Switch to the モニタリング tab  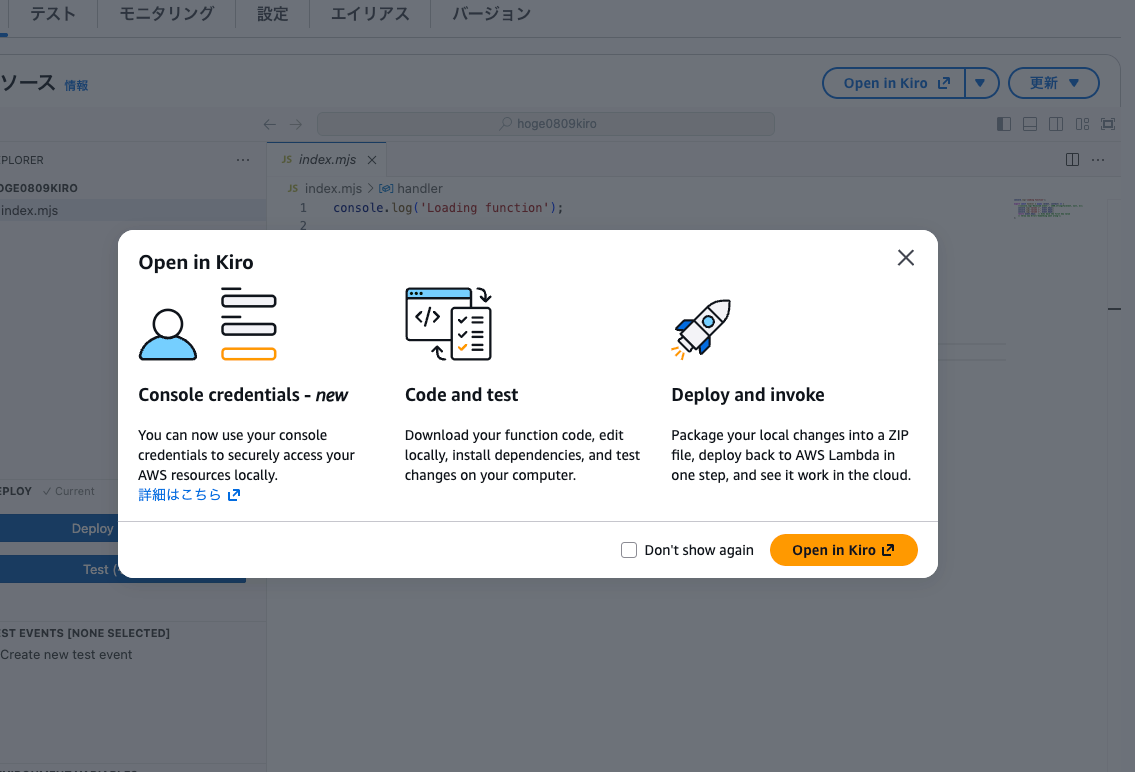pos(166,14)
